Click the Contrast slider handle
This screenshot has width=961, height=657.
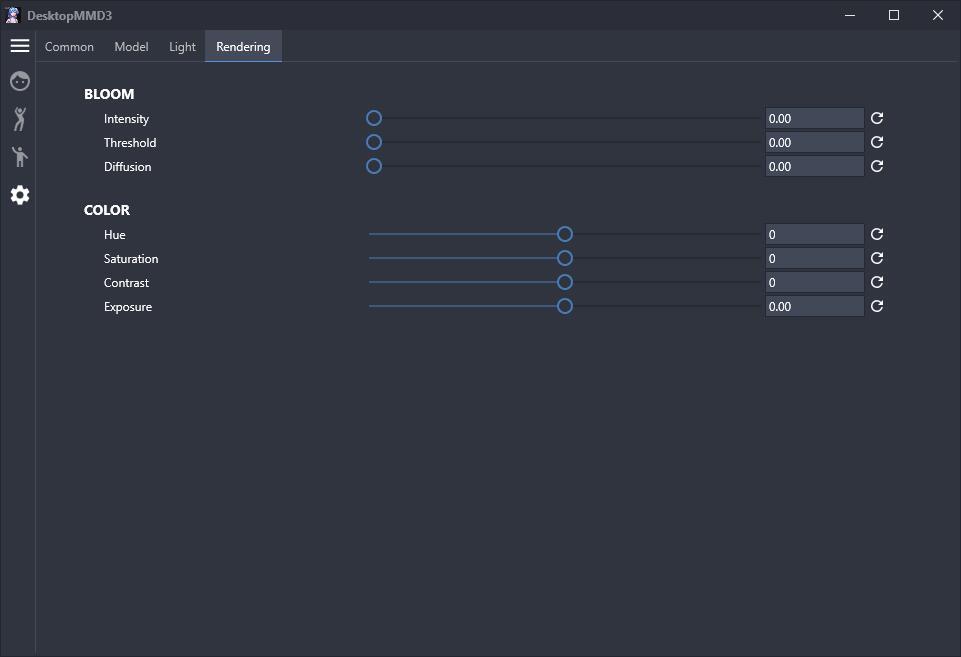click(564, 282)
